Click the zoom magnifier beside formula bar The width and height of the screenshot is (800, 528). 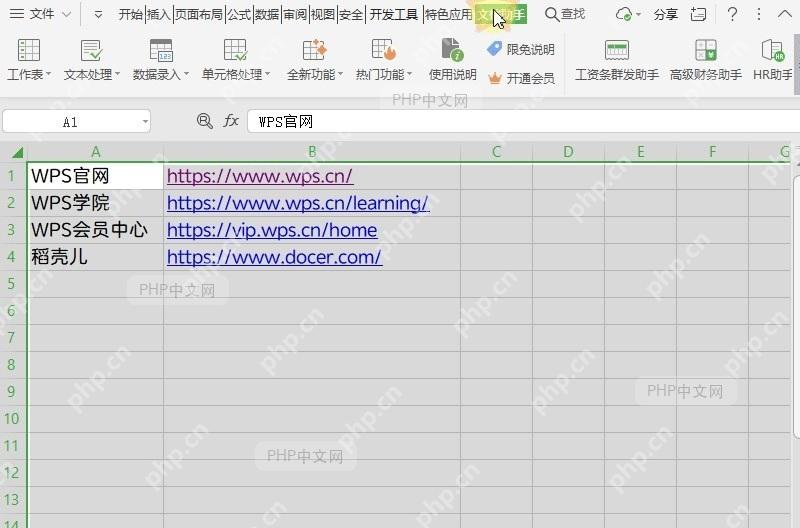coord(205,121)
